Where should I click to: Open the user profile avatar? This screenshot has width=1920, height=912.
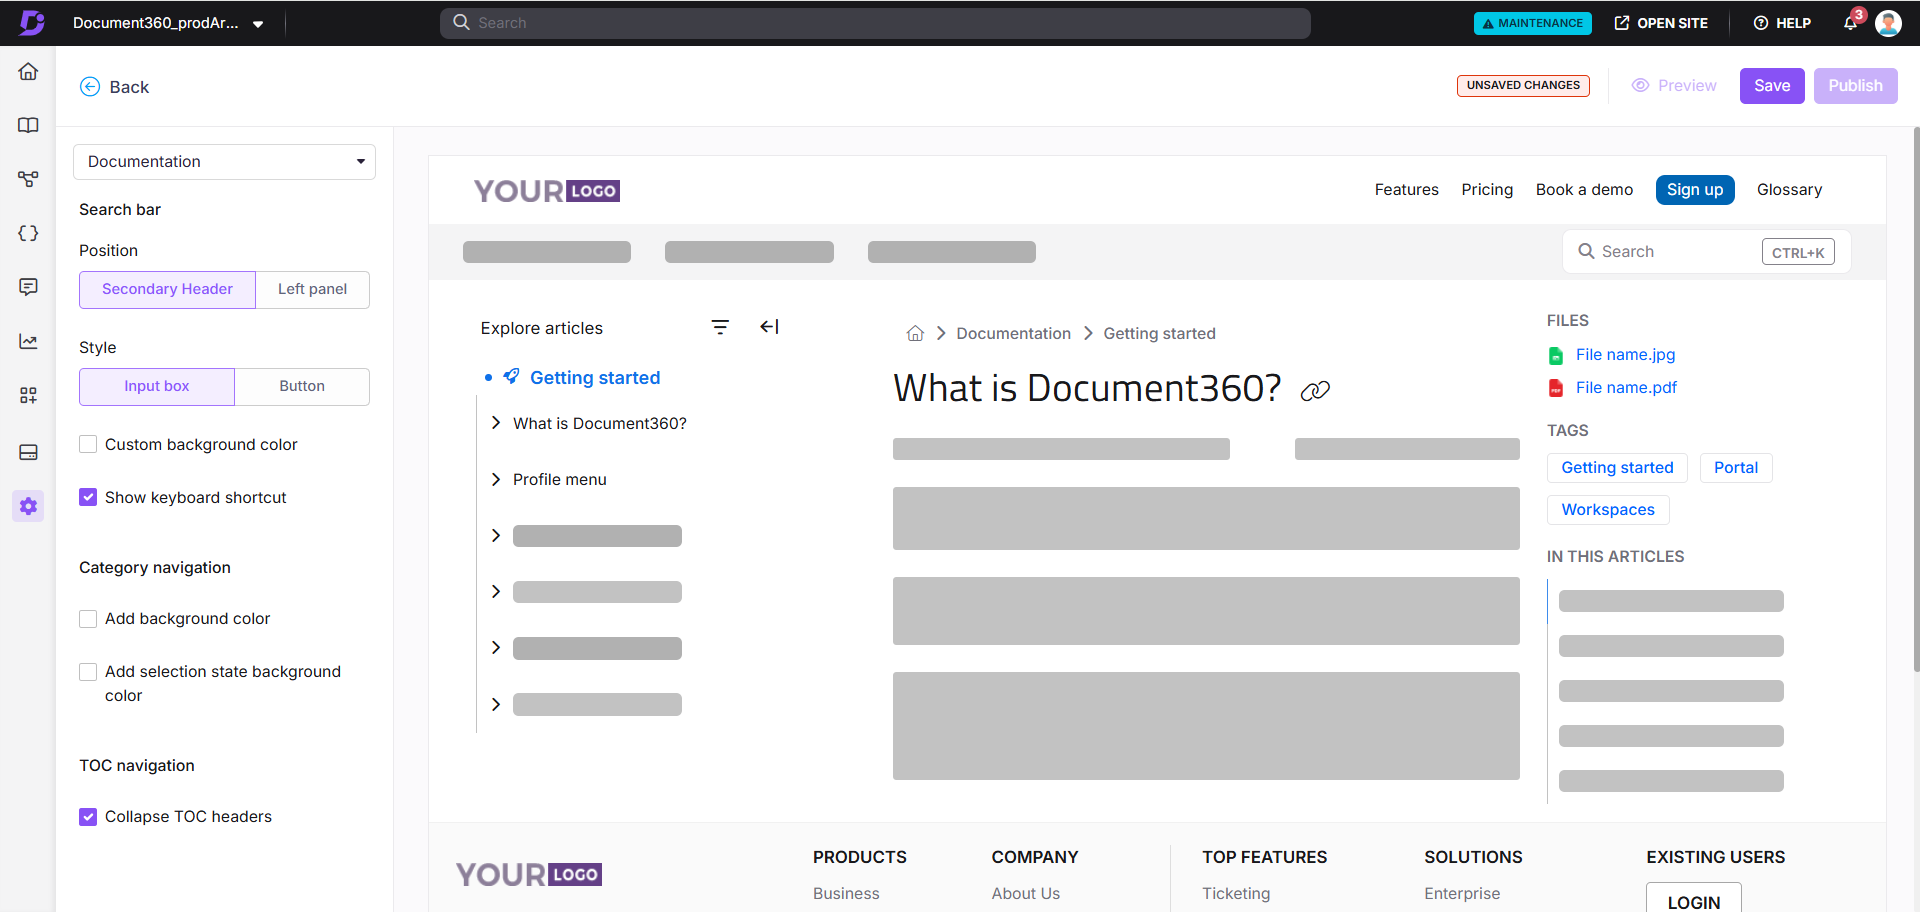[1888, 22]
